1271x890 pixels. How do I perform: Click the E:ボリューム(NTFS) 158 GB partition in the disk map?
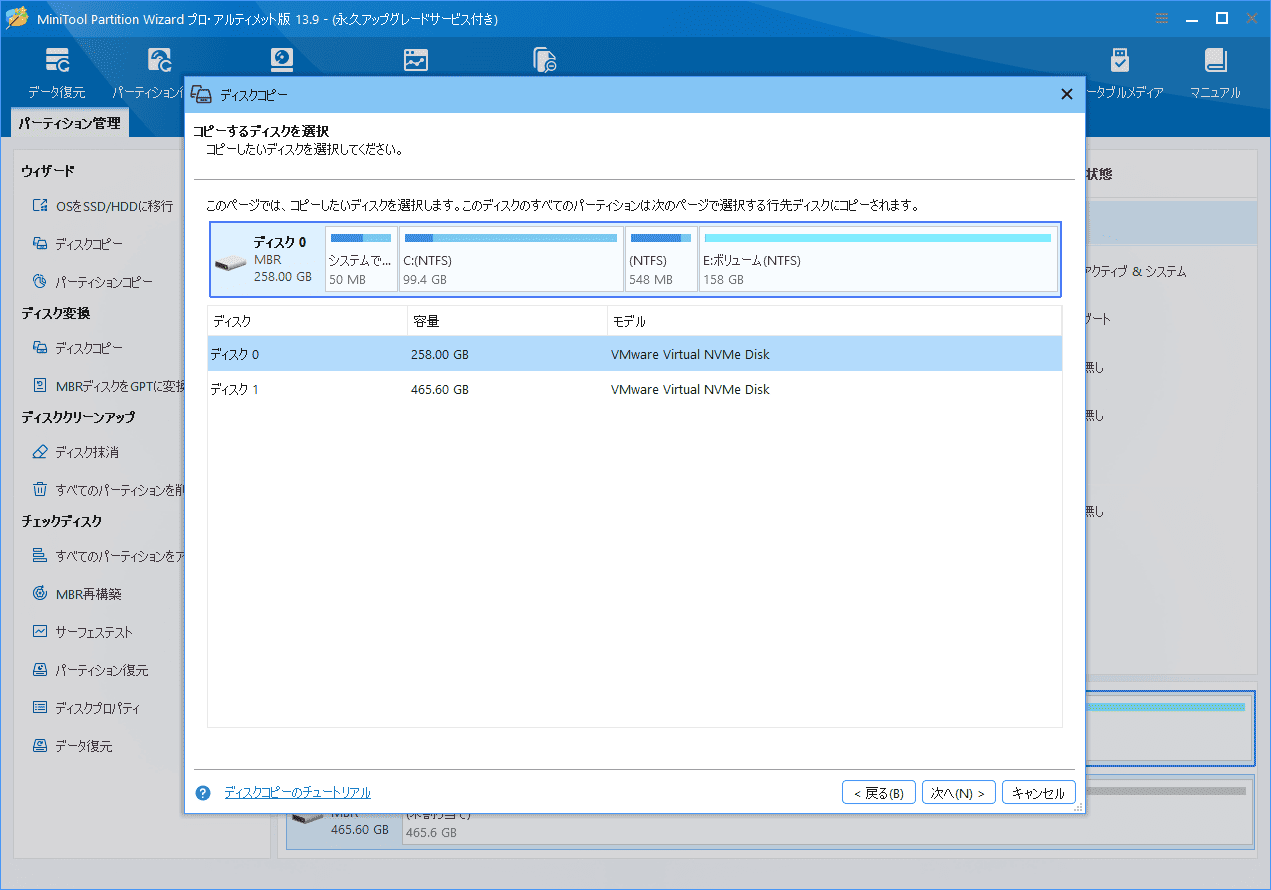[878, 259]
